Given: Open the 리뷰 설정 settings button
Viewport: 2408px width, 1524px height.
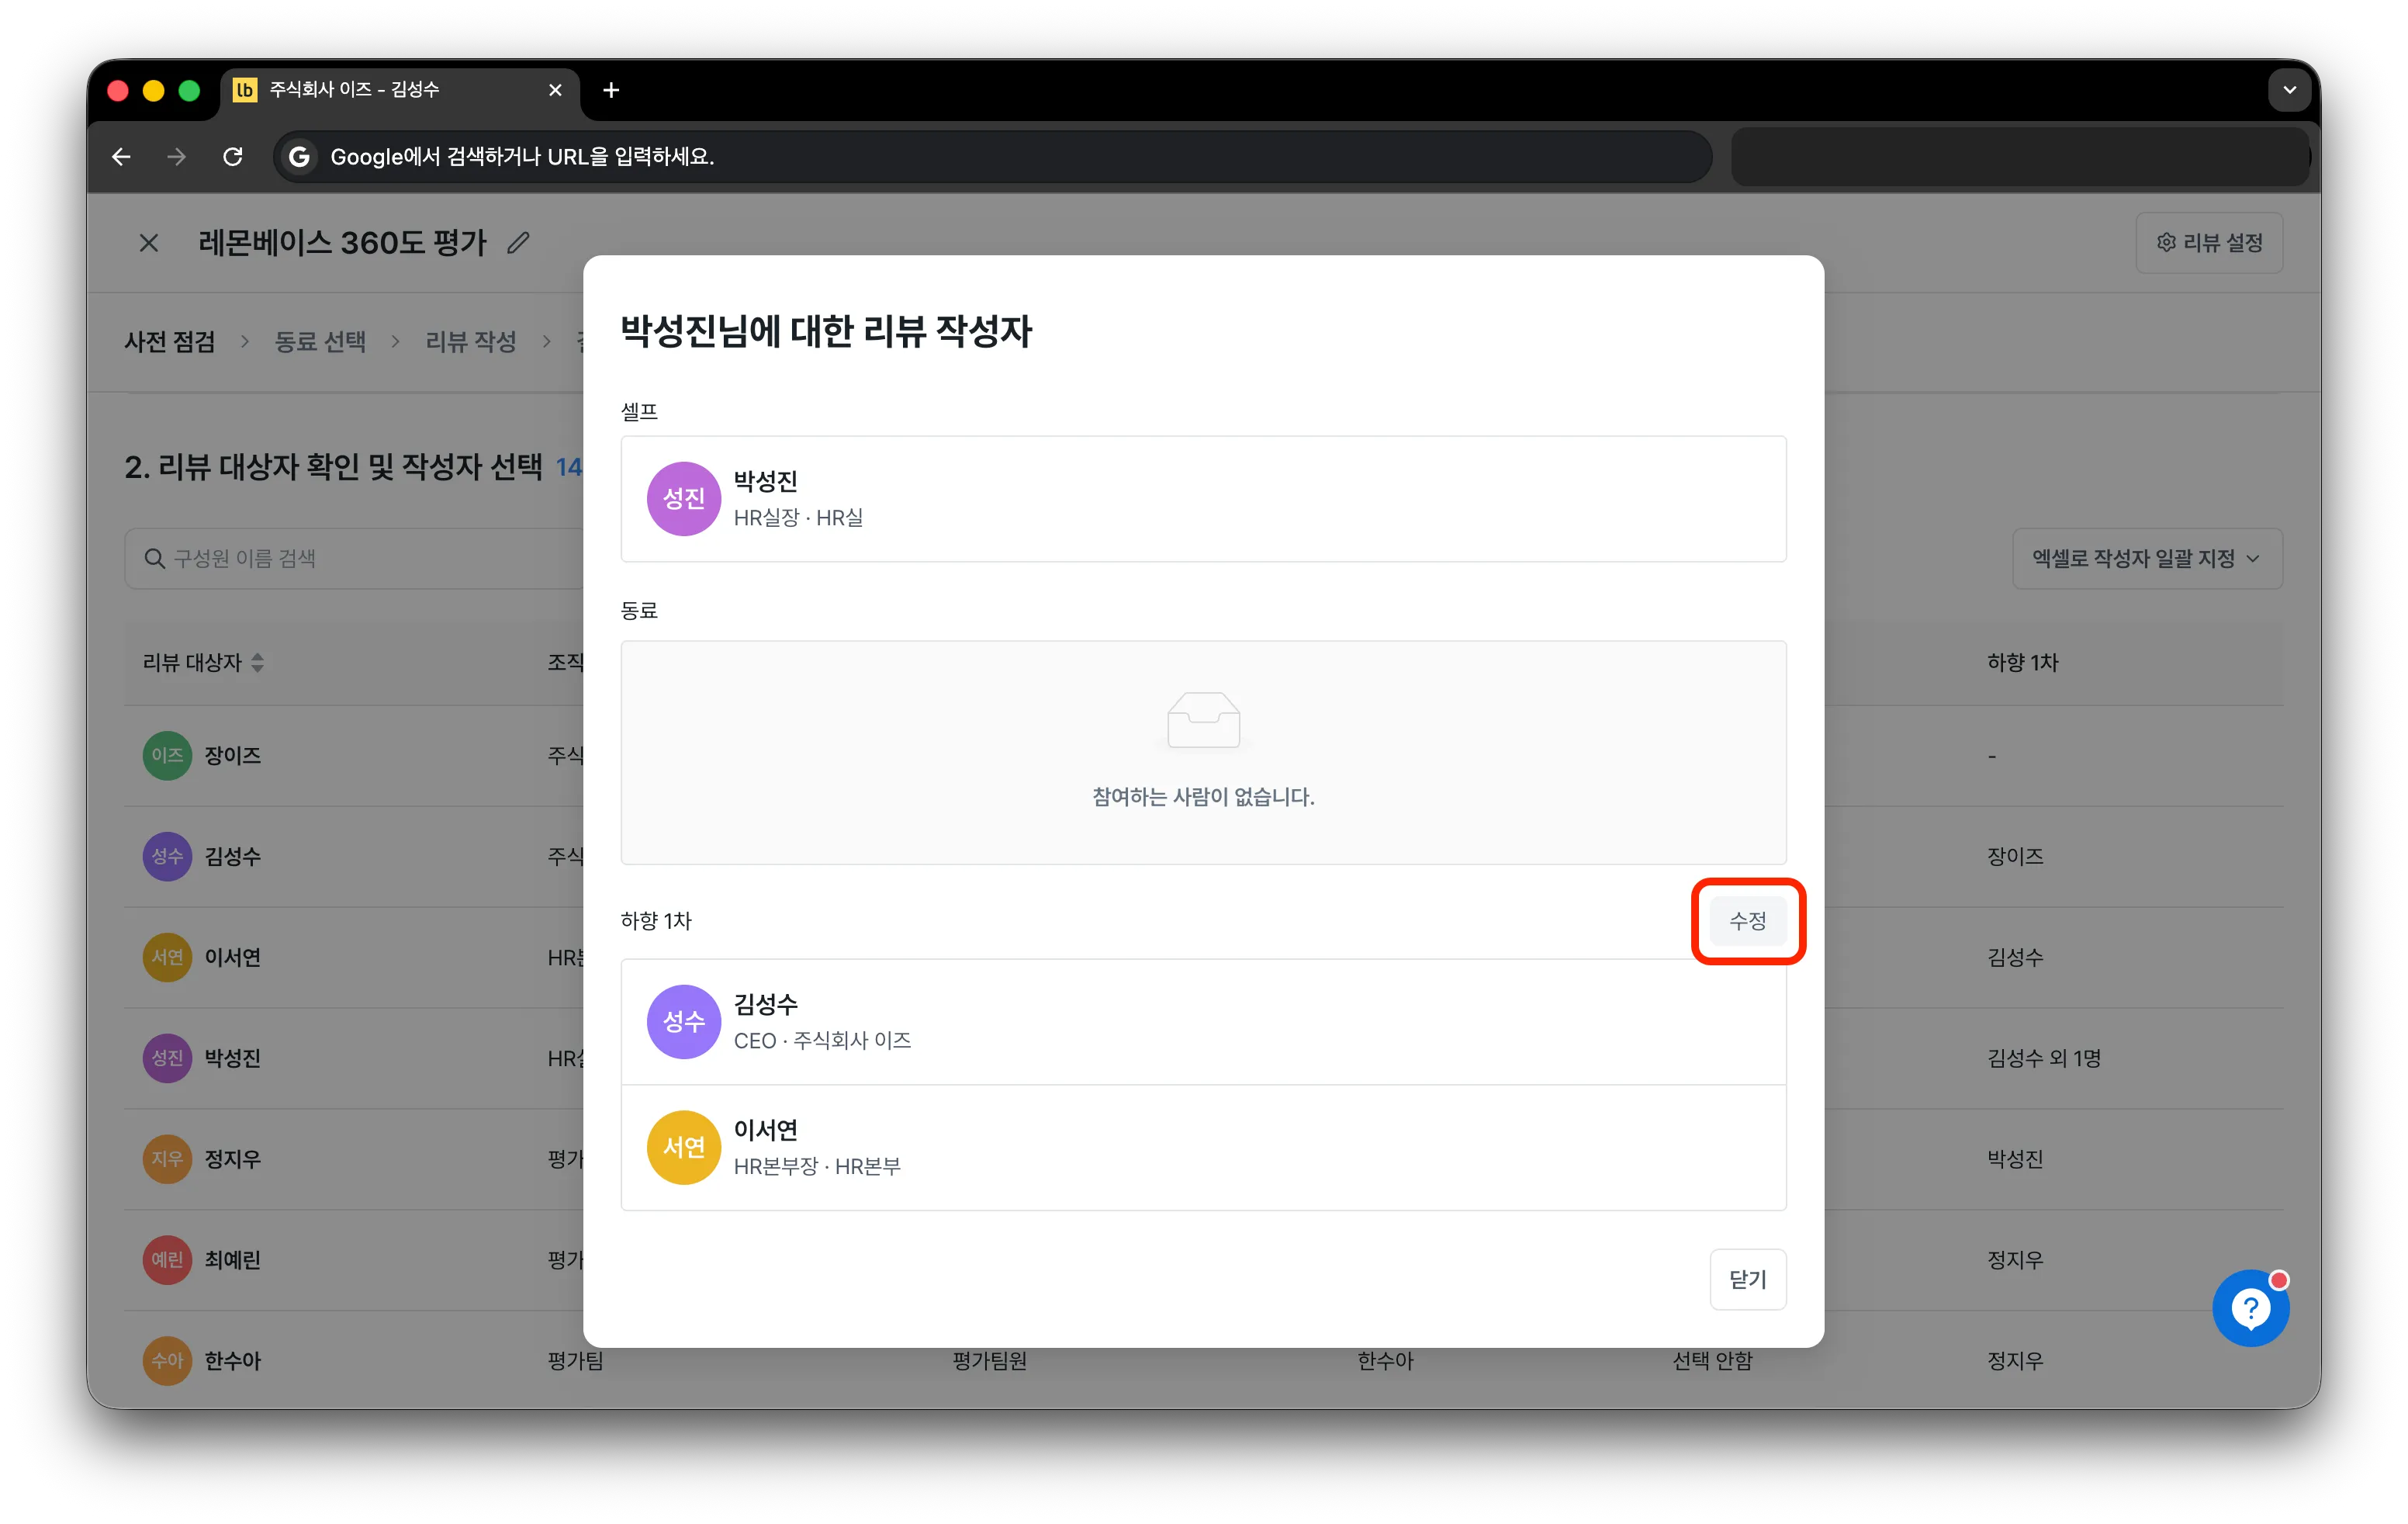Looking at the screenshot, I should pos(2208,242).
